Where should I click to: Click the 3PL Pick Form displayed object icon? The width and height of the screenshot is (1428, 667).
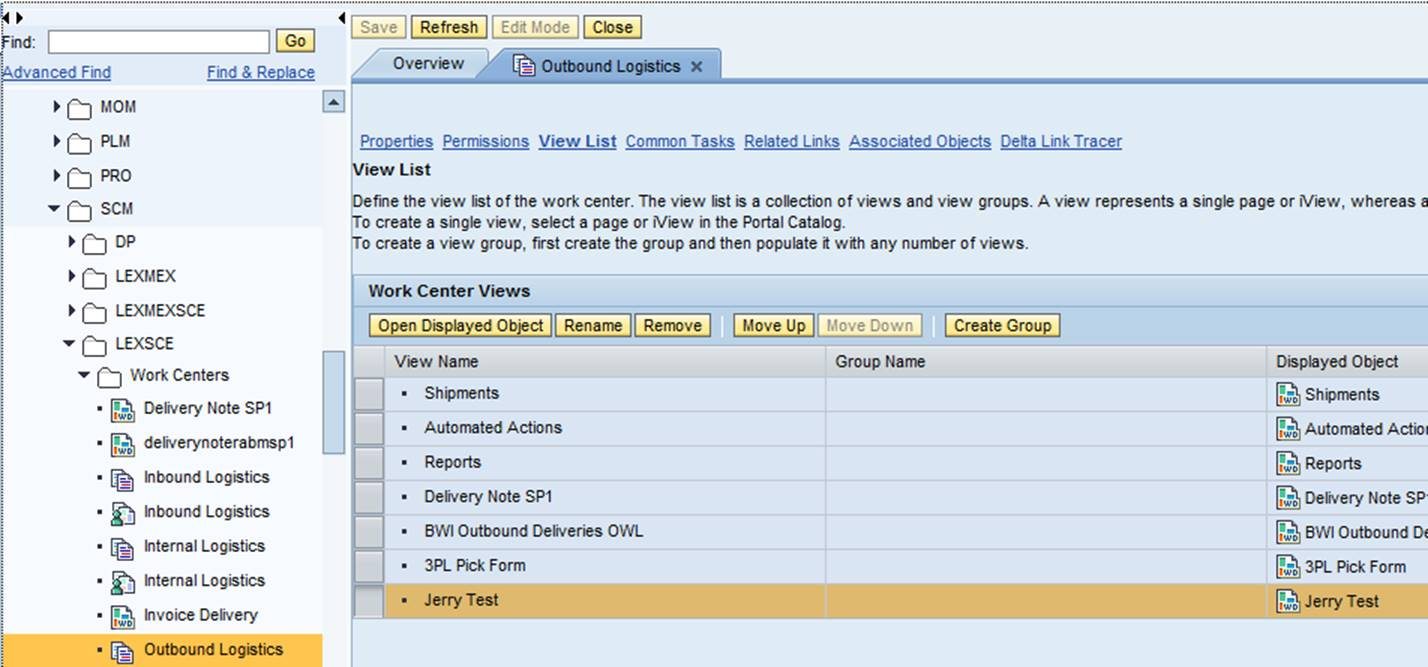pyautogui.click(x=1288, y=566)
